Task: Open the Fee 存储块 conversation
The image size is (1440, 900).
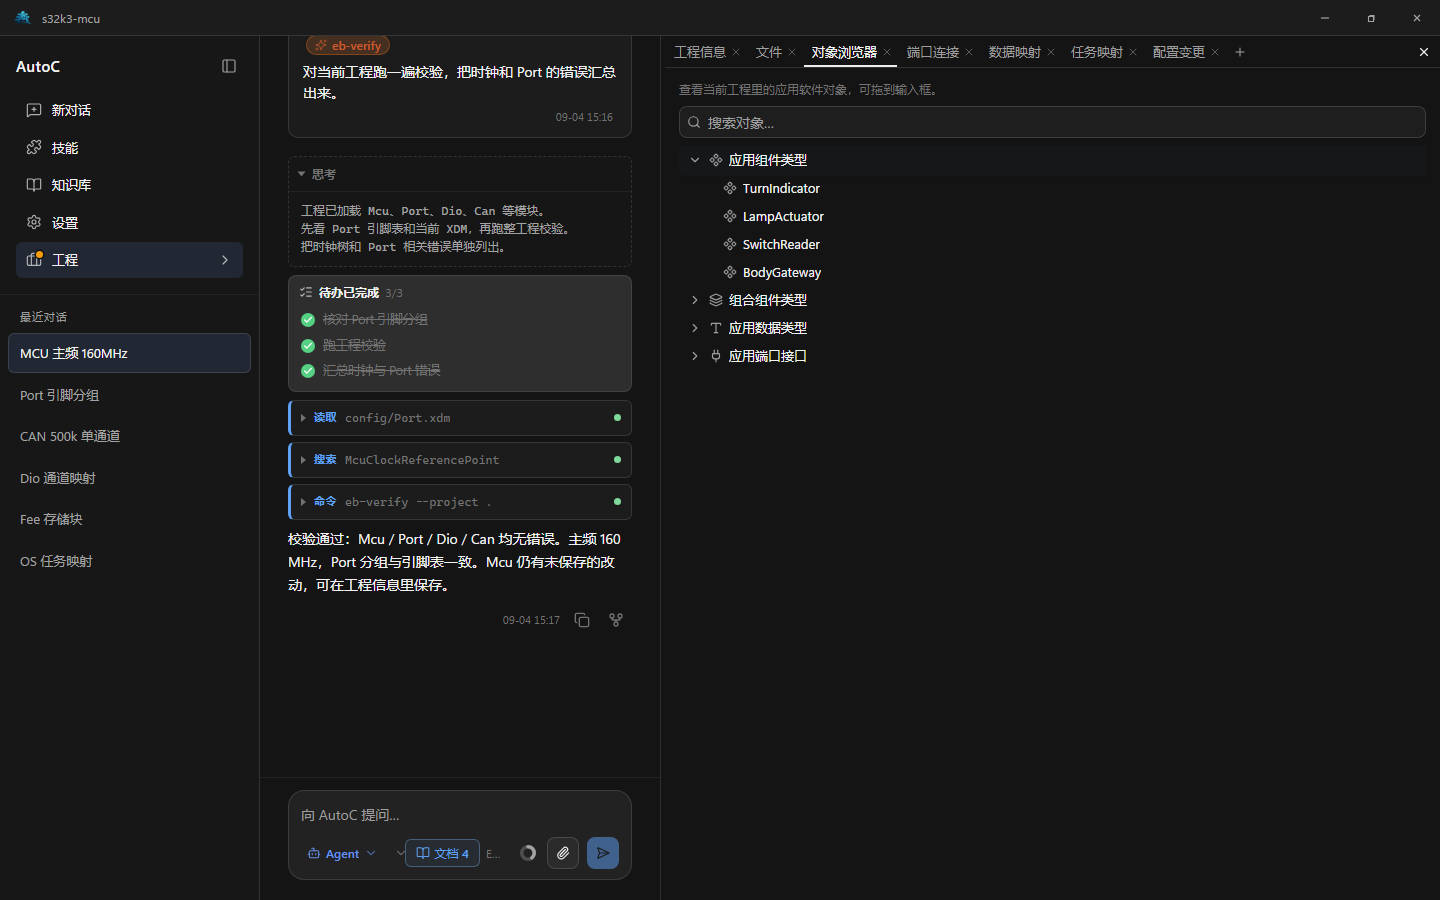Action: (x=129, y=519)
